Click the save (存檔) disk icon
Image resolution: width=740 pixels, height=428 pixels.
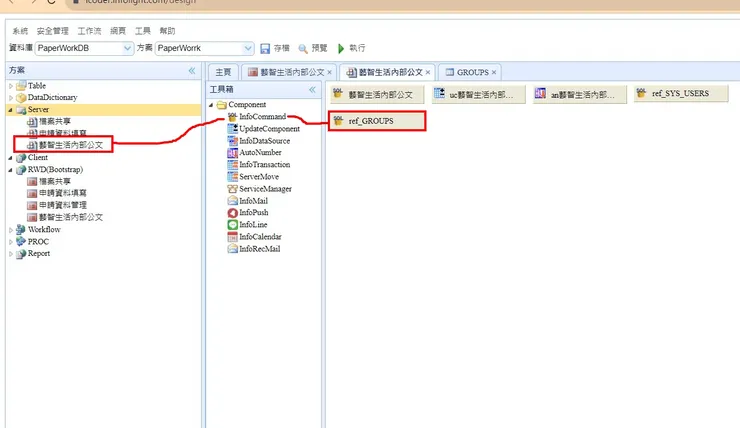tap(265, 49)
